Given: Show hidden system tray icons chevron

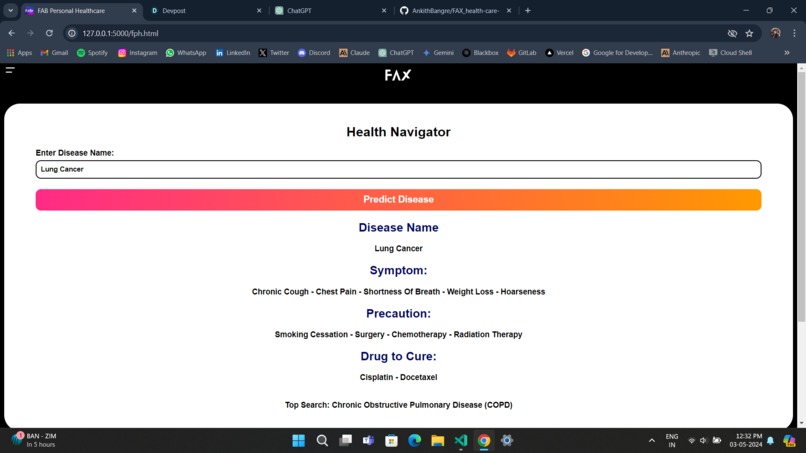Looking at the screenshot, I should pyautogui.click(x=652, y=441).
